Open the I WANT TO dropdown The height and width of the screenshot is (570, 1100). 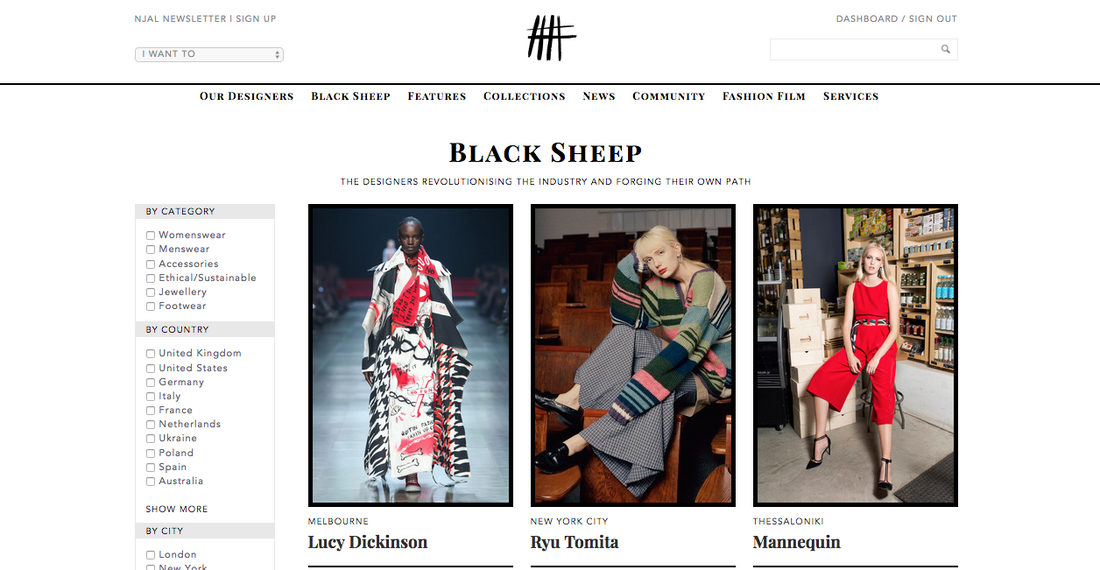(x=209, y=54)
